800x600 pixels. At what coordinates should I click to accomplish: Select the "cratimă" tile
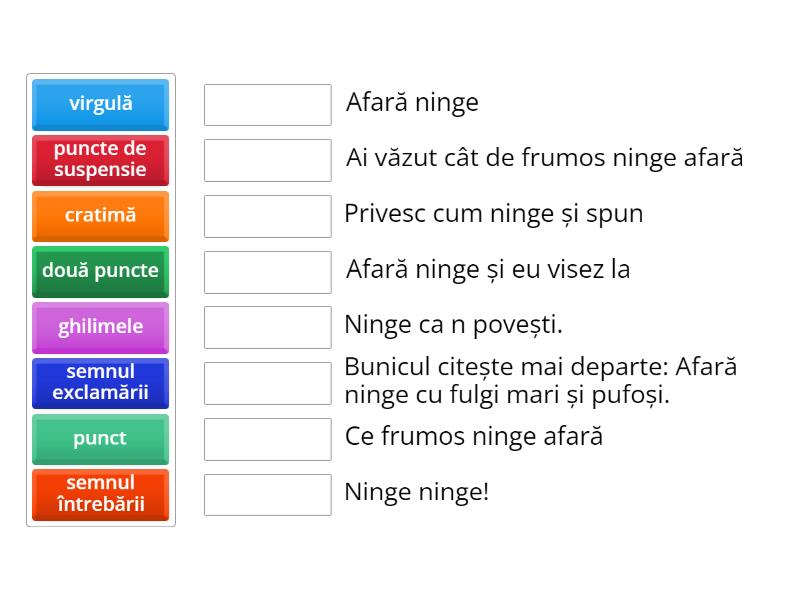[x=100, y=216]
